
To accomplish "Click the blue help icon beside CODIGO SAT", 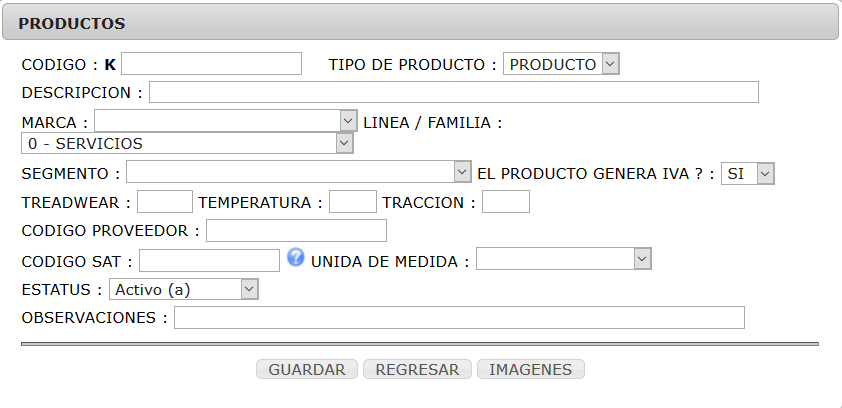I will [x=295, y=257].
